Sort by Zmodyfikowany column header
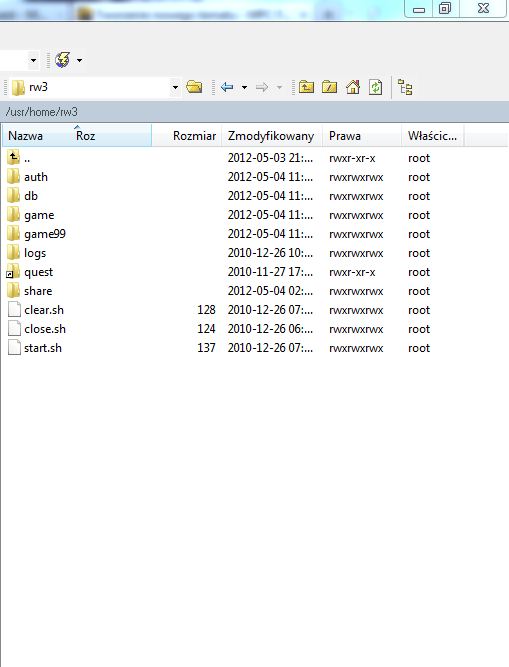The image size is (509, 667). (271, 136)
